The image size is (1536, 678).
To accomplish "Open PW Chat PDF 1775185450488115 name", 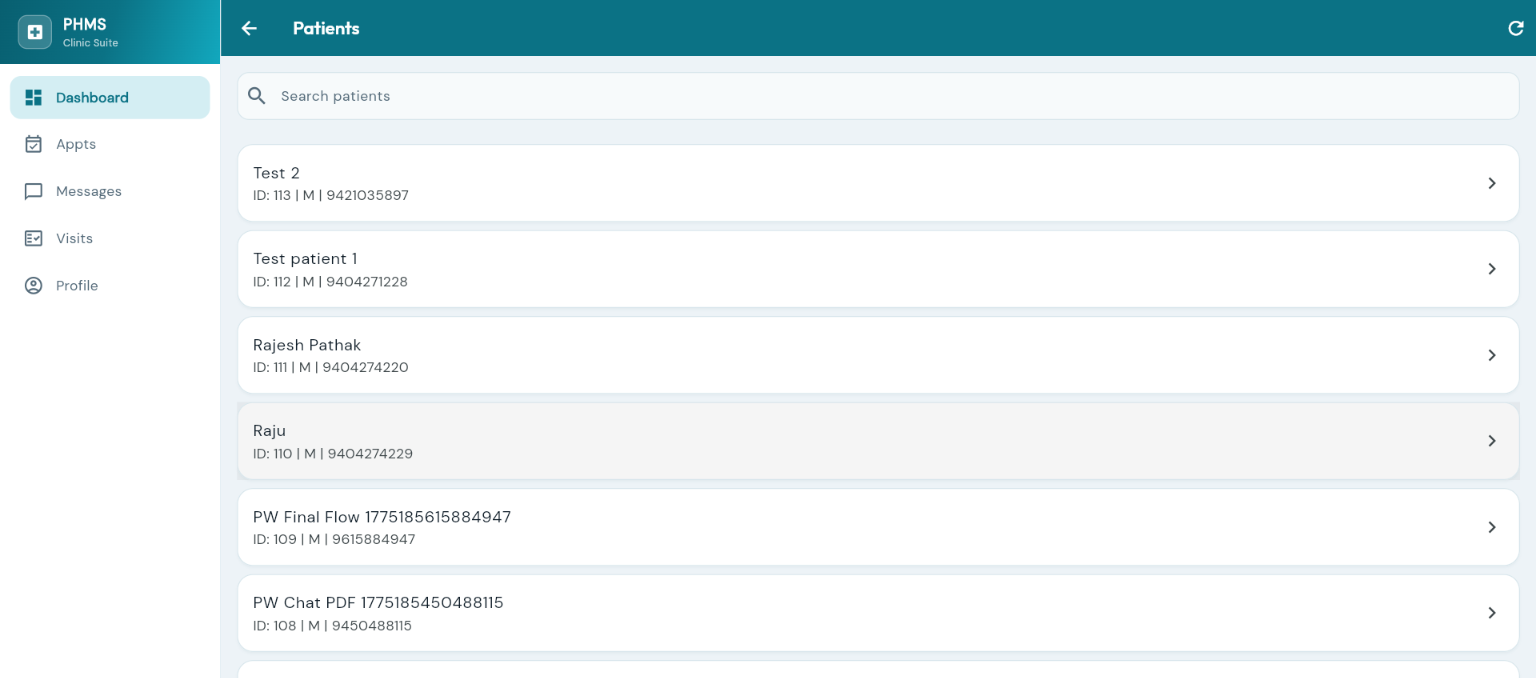I will point(378,603).
